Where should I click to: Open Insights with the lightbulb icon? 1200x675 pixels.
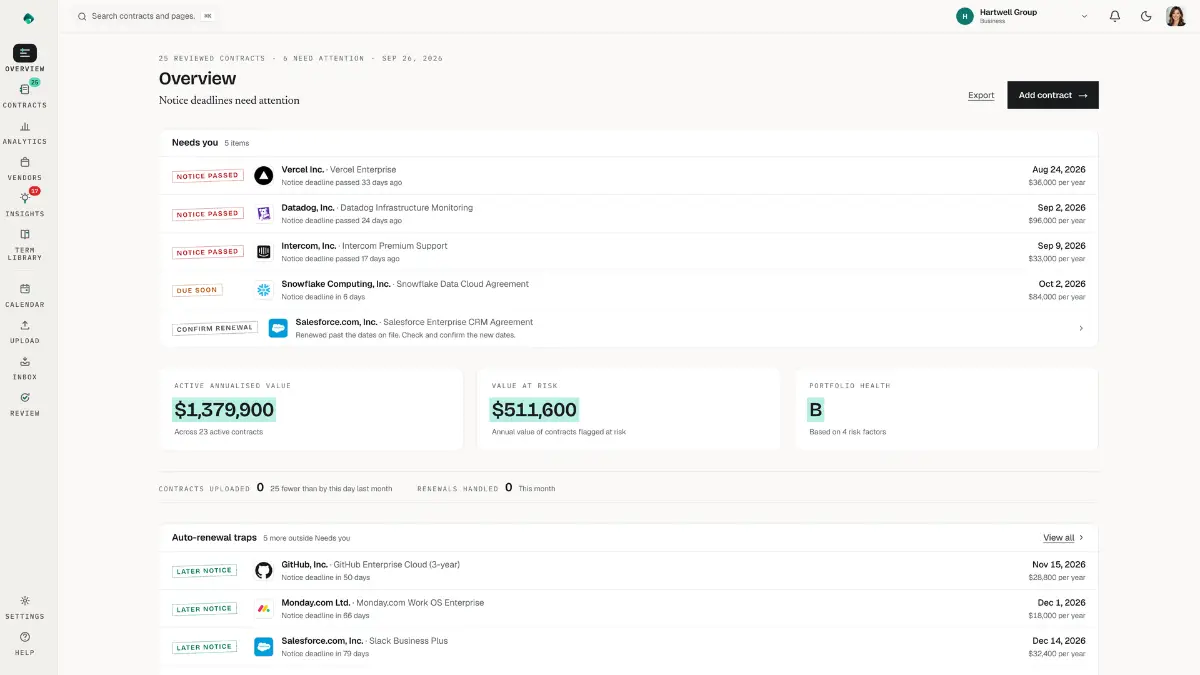(25, 204)
